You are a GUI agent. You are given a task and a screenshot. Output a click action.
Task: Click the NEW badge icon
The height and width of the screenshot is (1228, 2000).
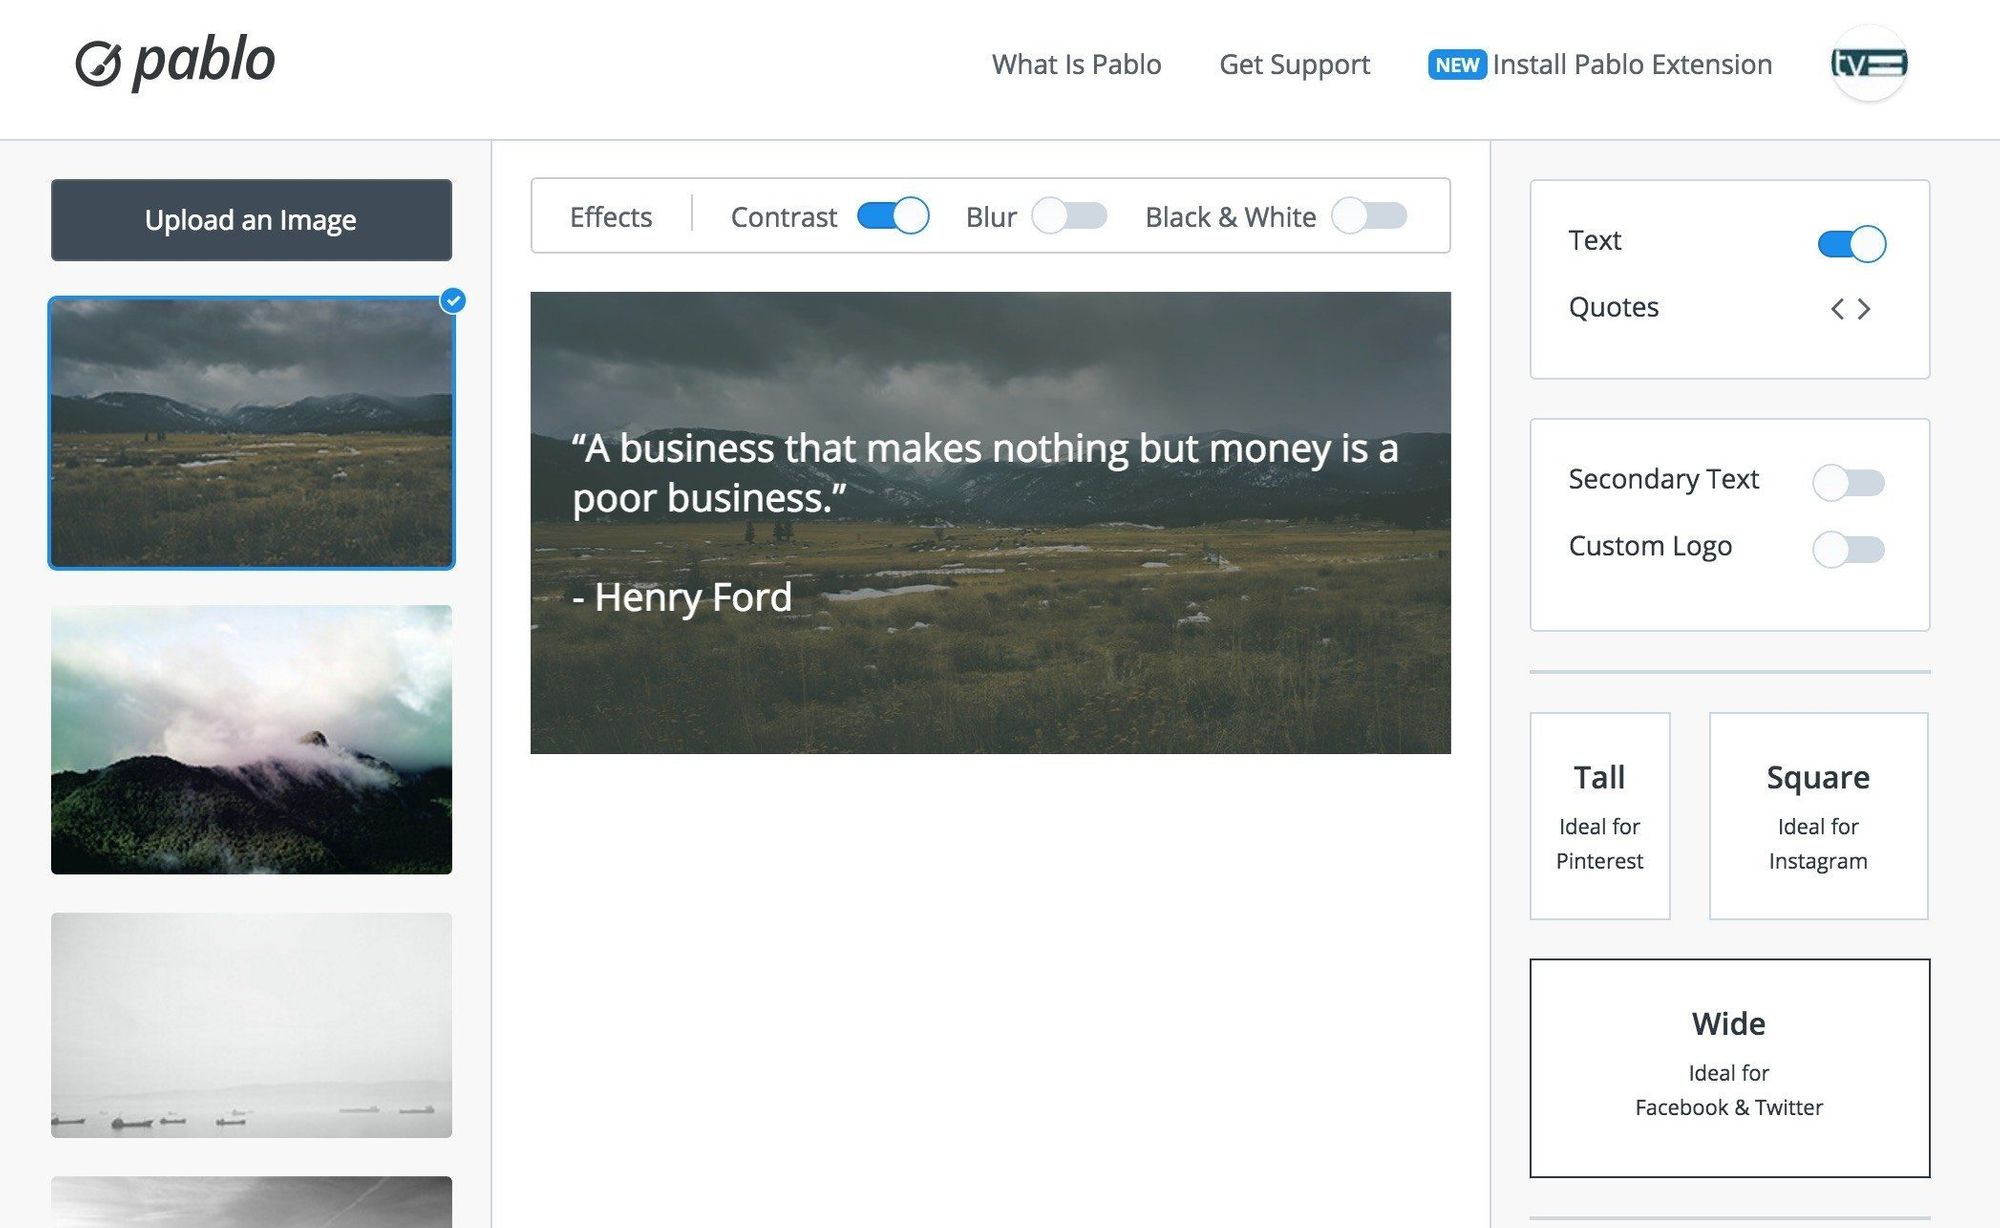1456,65
